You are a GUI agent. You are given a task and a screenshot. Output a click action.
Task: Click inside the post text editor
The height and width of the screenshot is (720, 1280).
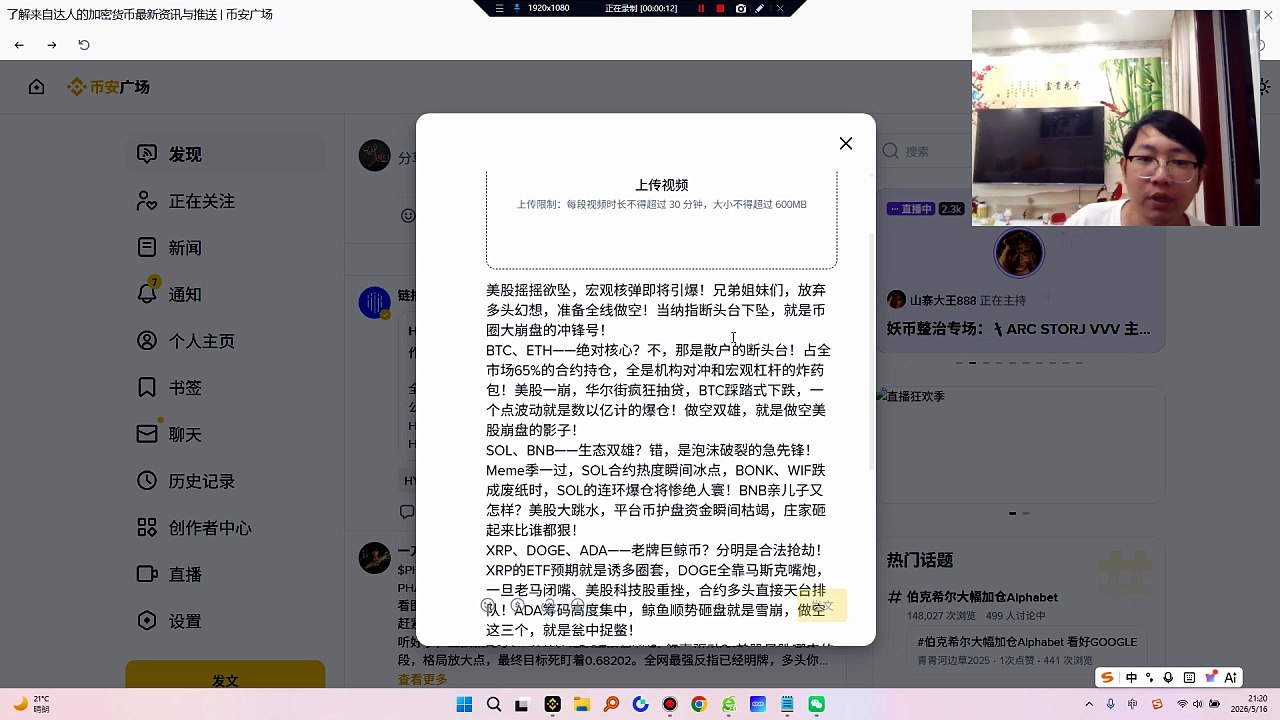(x=660, y=460)
